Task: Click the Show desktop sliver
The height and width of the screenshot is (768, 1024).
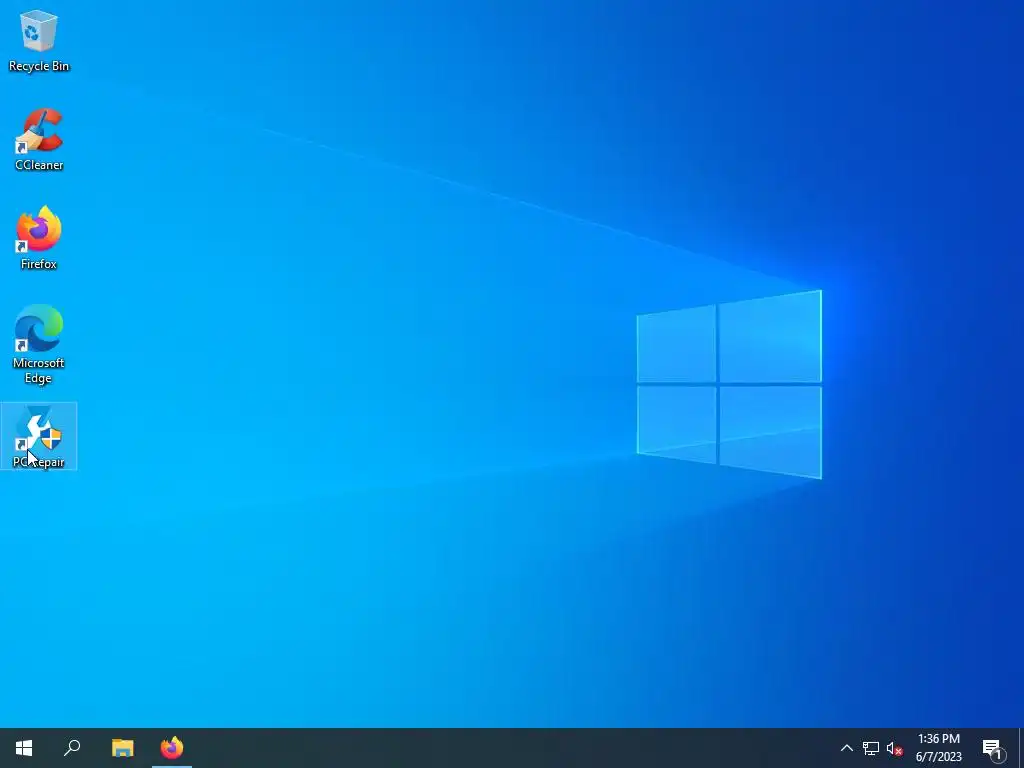Action: [x=1021, y=748]
